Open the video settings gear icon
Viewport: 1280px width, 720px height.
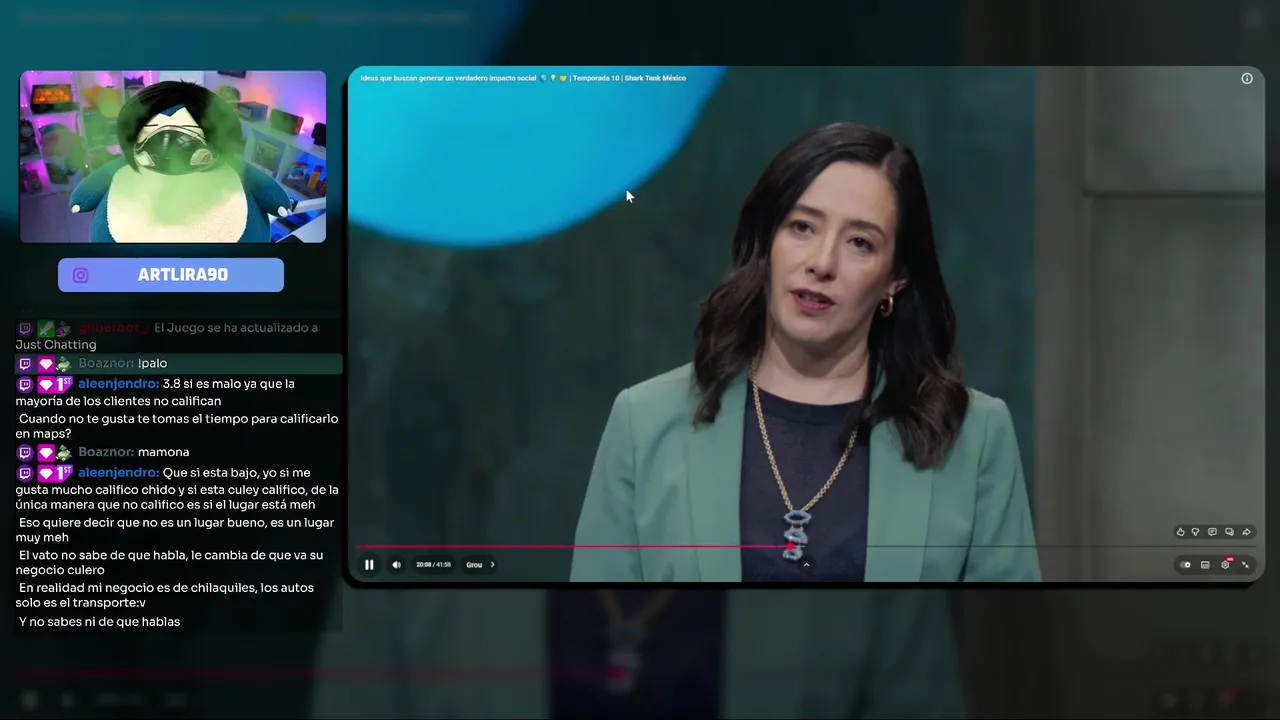[x=1225, y=565]
